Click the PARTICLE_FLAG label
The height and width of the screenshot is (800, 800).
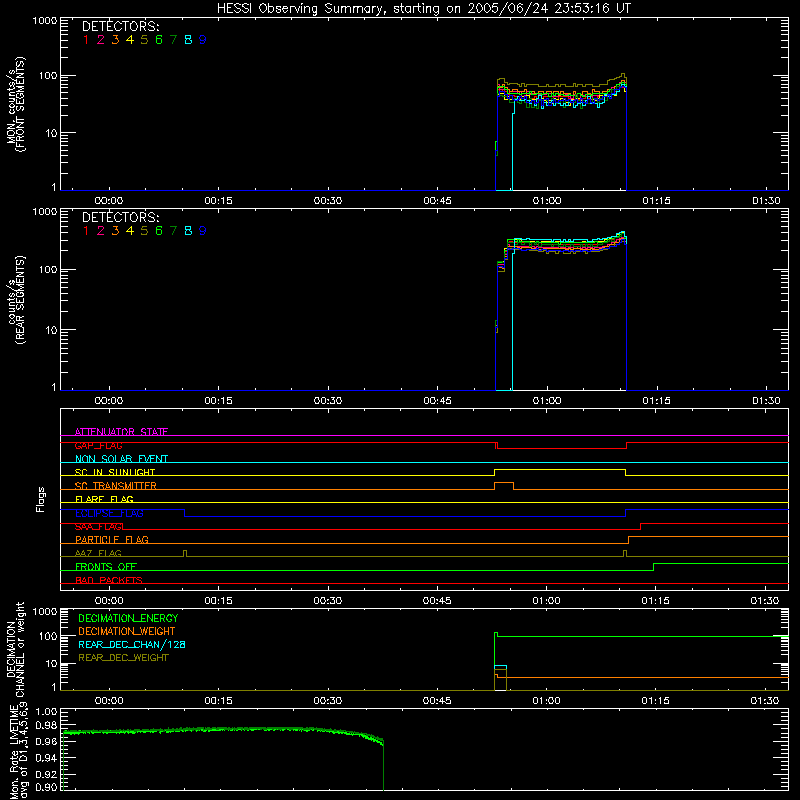click(112, 540)
